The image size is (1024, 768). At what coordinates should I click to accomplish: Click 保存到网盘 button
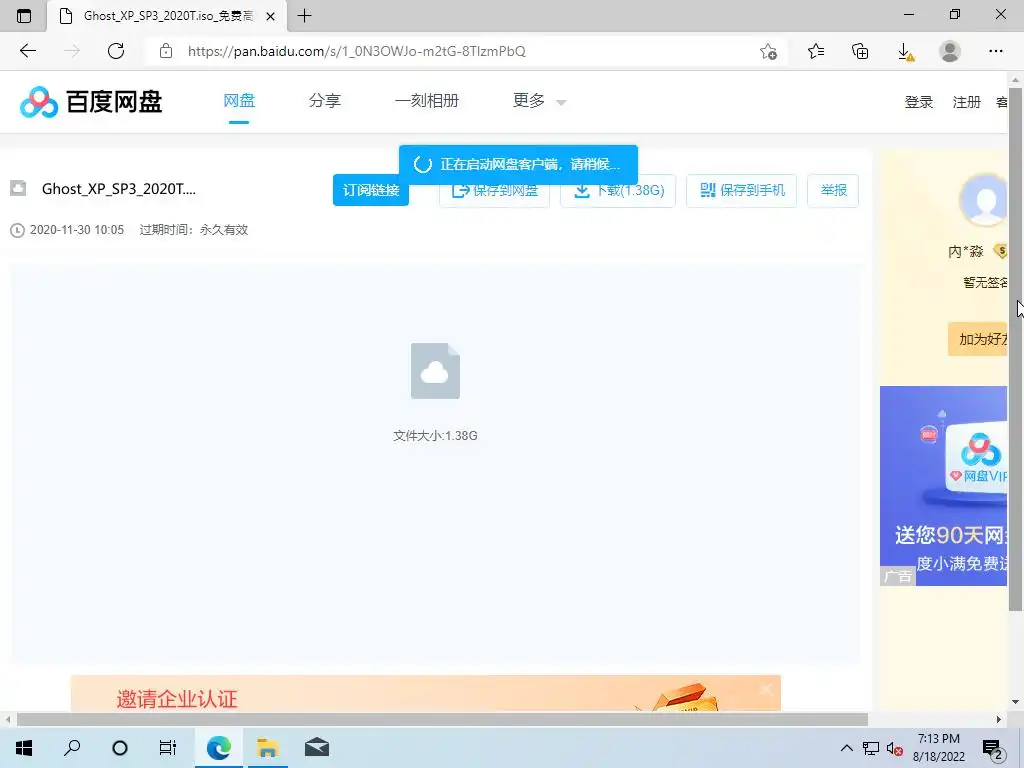pyautogui.click(x=494, y=191)
